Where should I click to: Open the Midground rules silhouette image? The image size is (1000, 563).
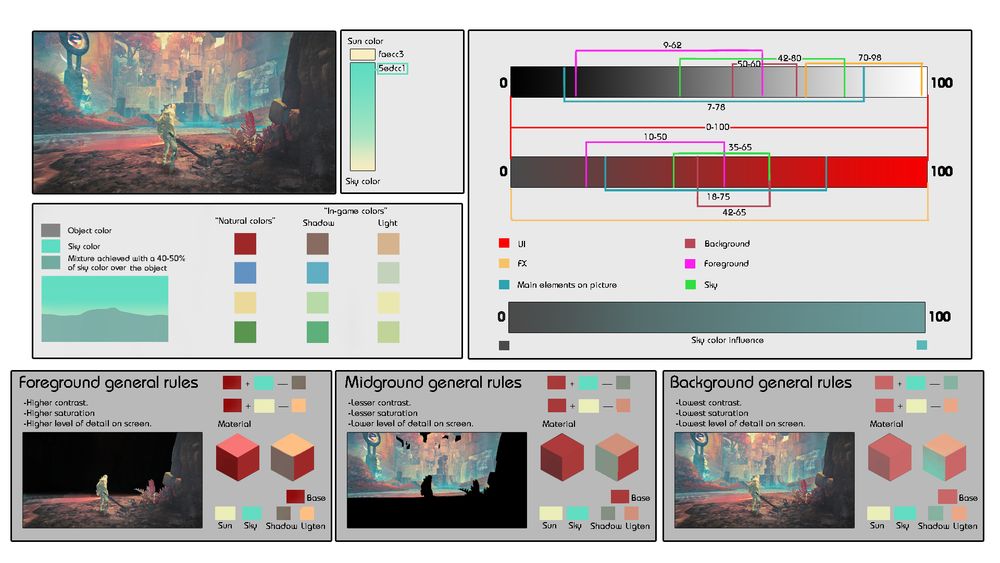click(437, 480)
